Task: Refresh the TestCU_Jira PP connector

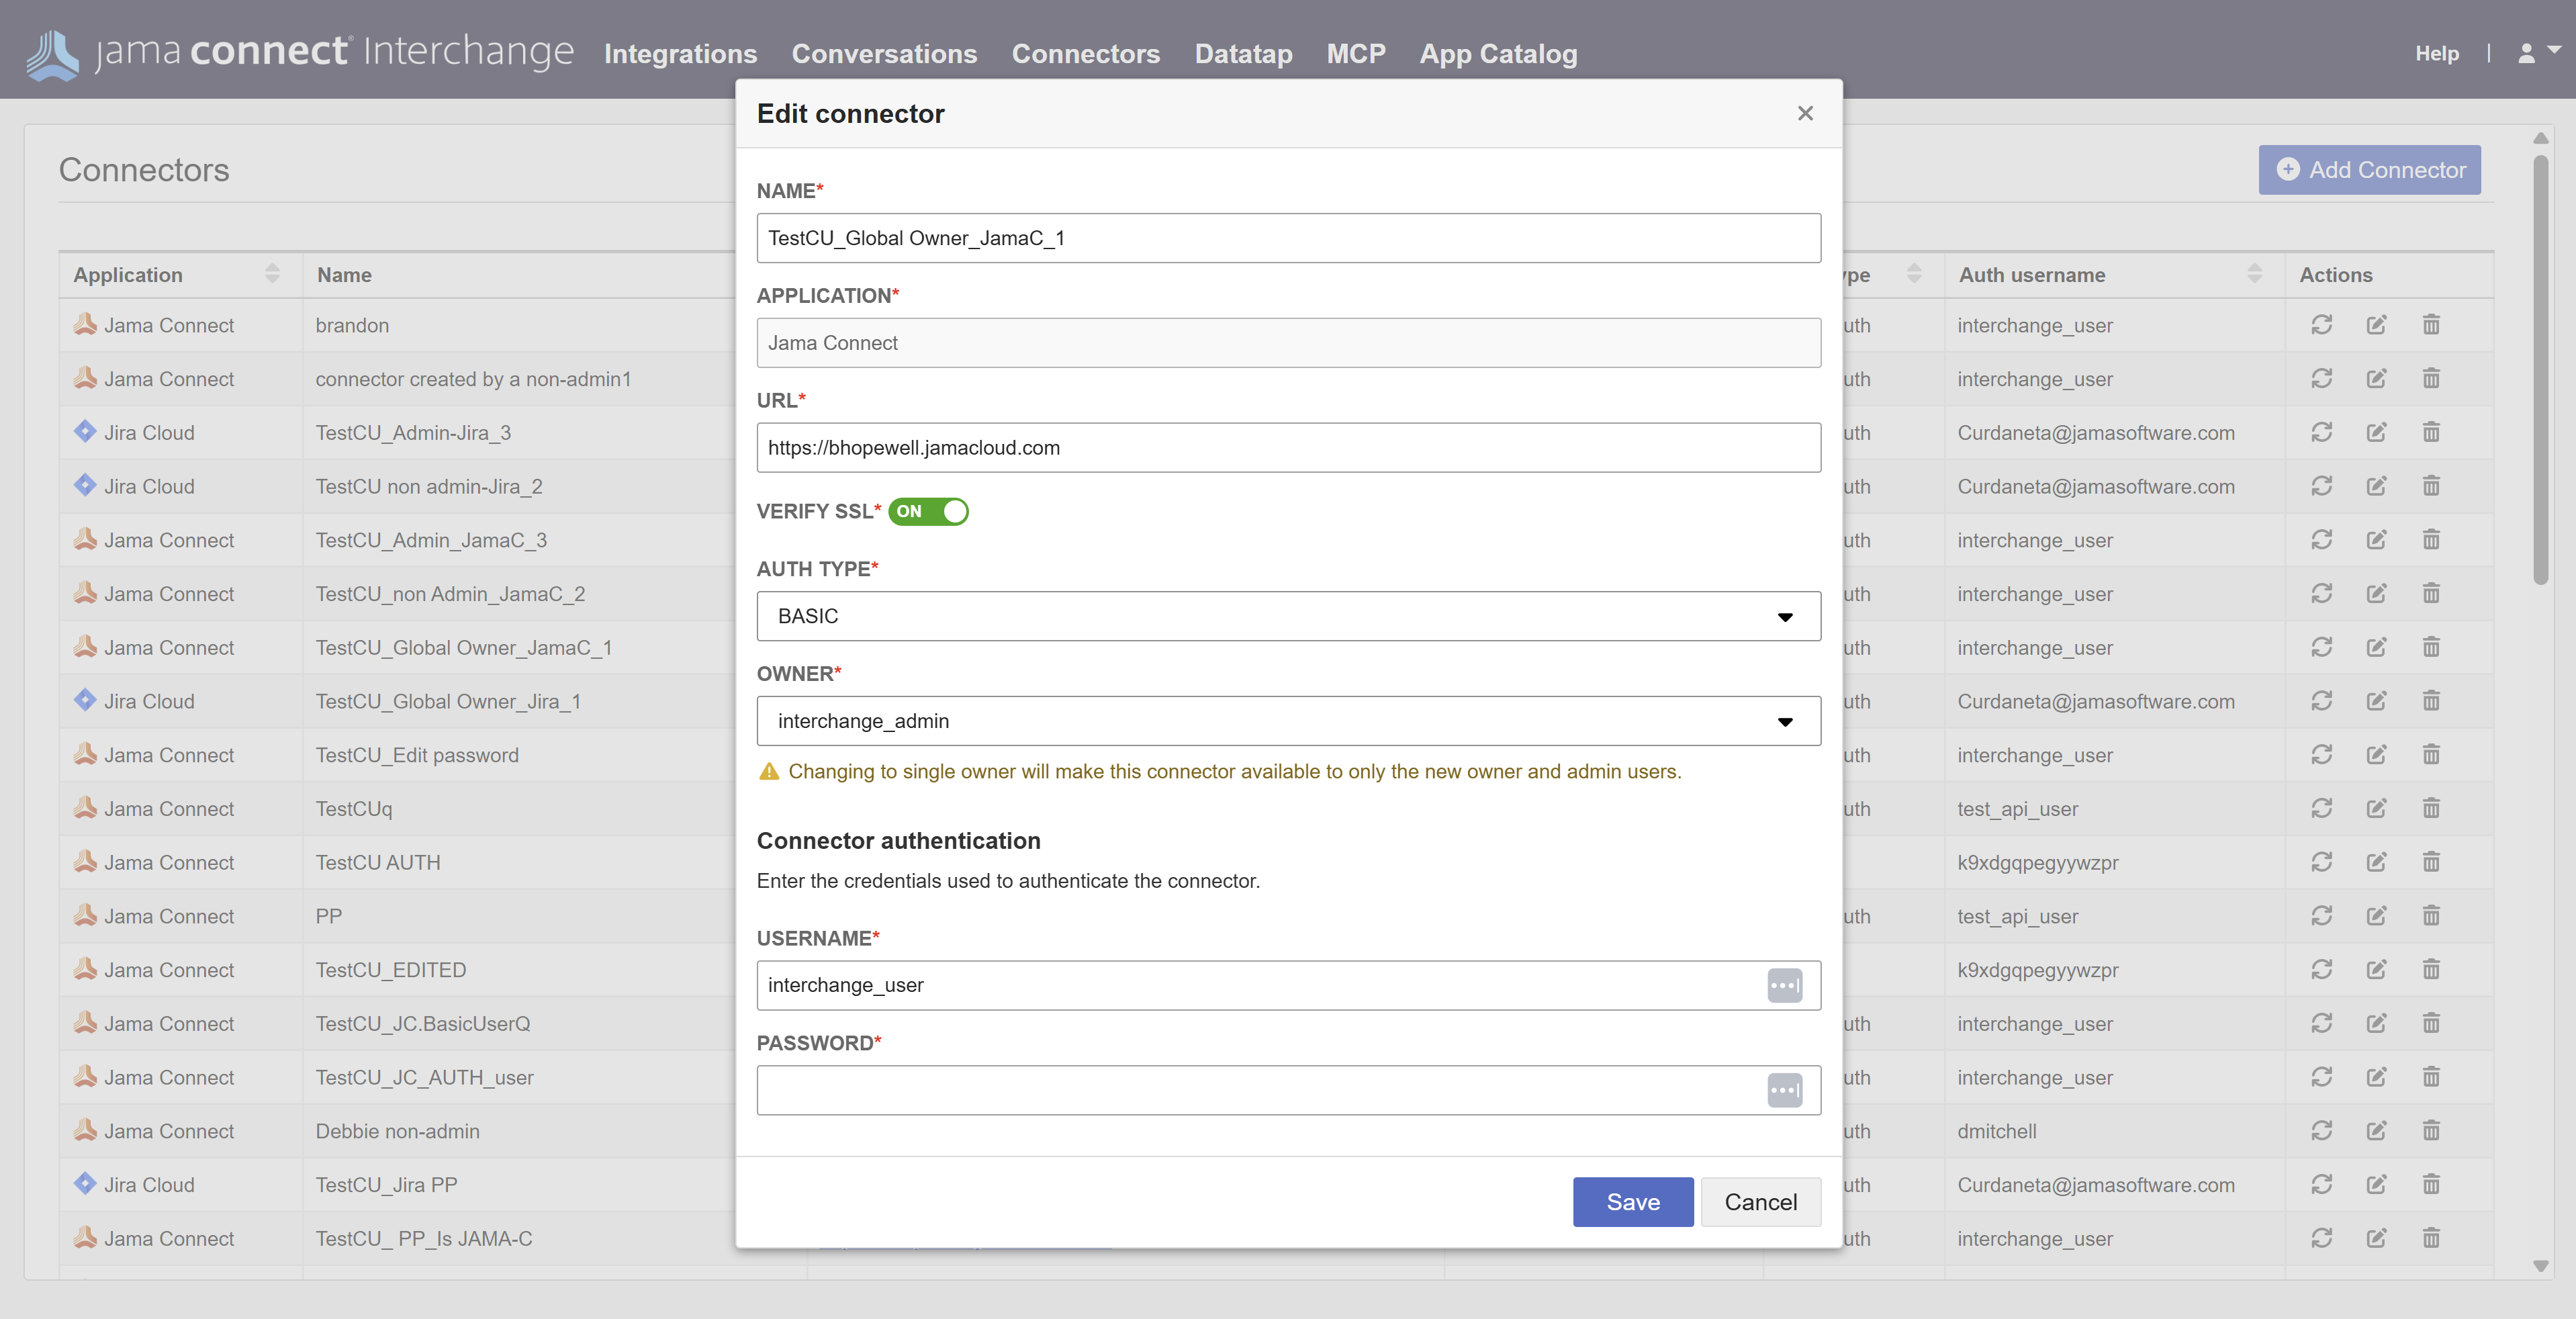Action: coord(2321,1185)
